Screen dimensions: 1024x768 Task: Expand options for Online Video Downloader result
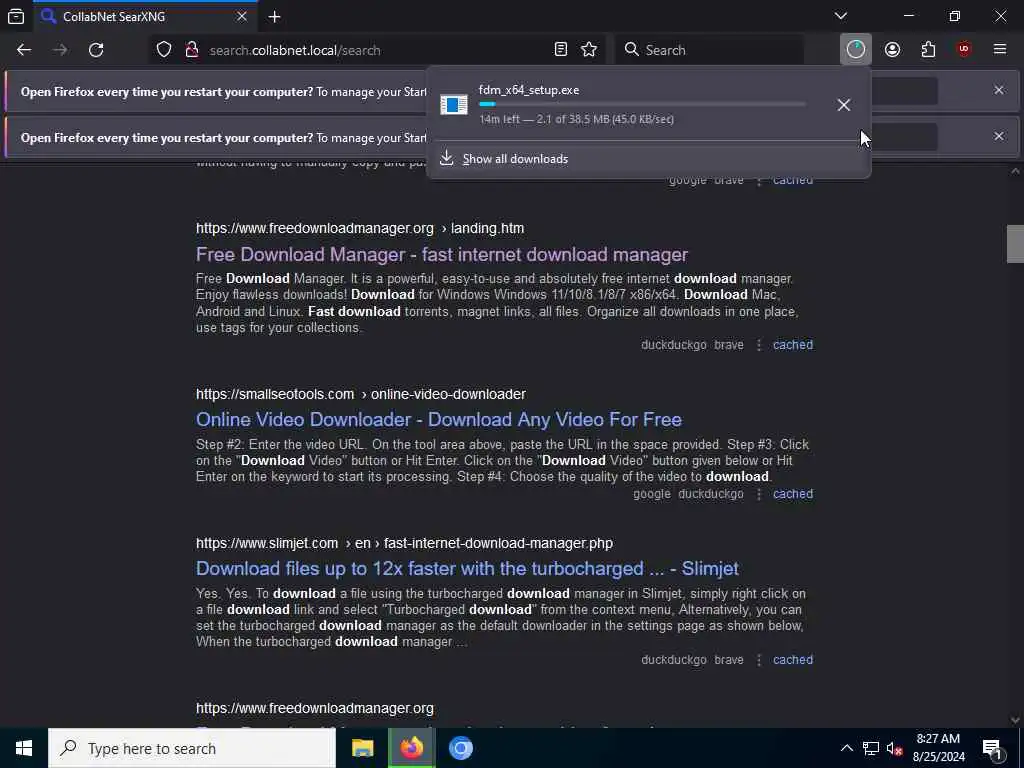[x=758, y=494]
